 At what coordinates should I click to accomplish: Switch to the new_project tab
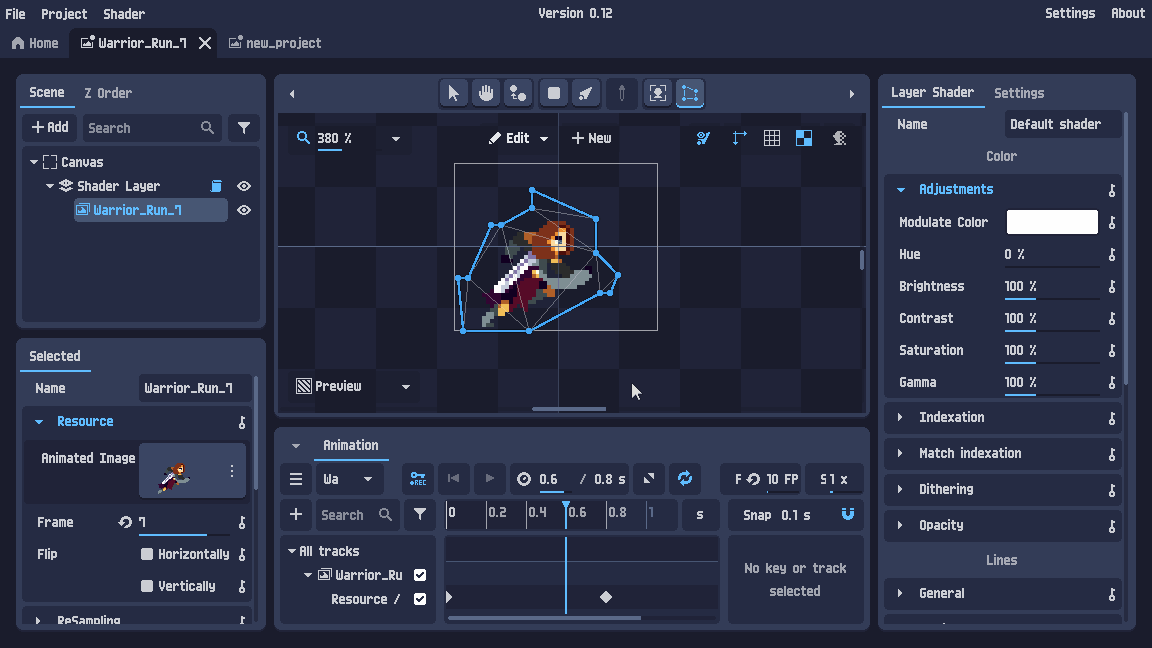[x=275, y=43]
